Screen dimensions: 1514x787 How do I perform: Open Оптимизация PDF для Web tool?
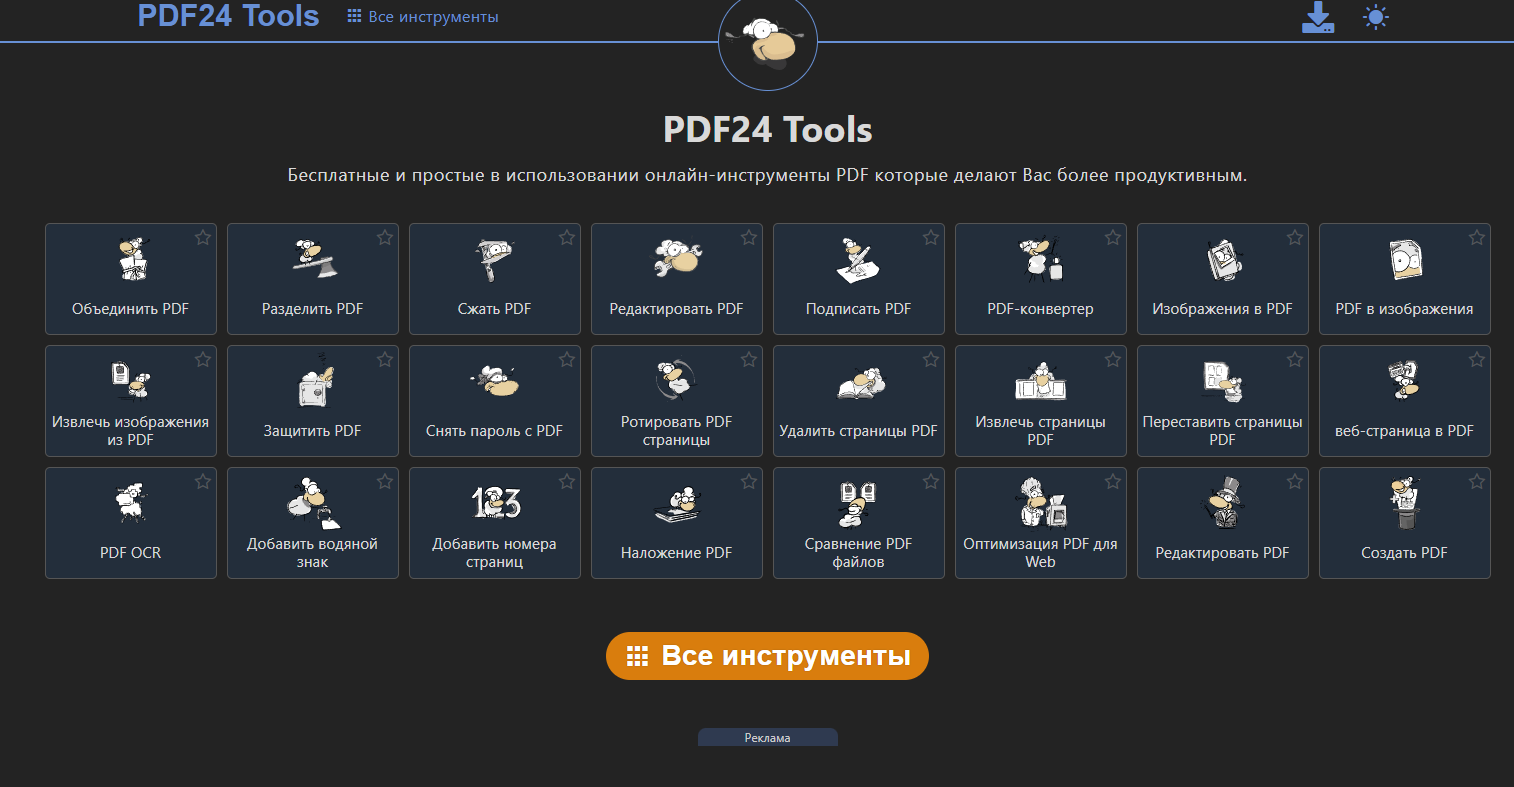pyautogui.click(x=1041, y=523)
